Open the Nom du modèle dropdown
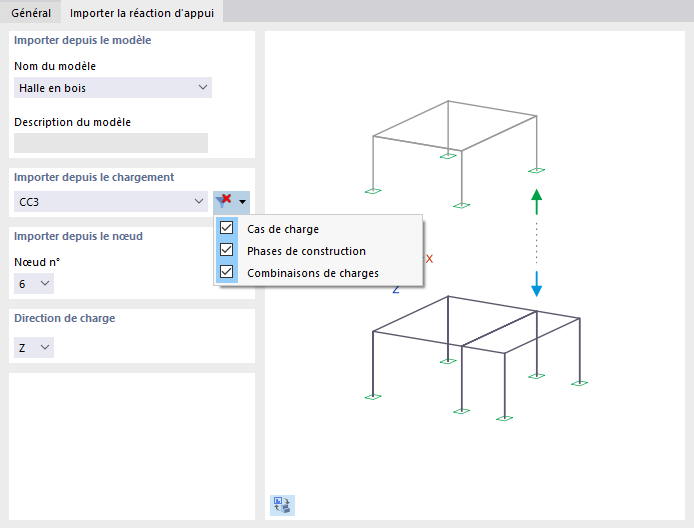694x528 pixels. [113, 88]
